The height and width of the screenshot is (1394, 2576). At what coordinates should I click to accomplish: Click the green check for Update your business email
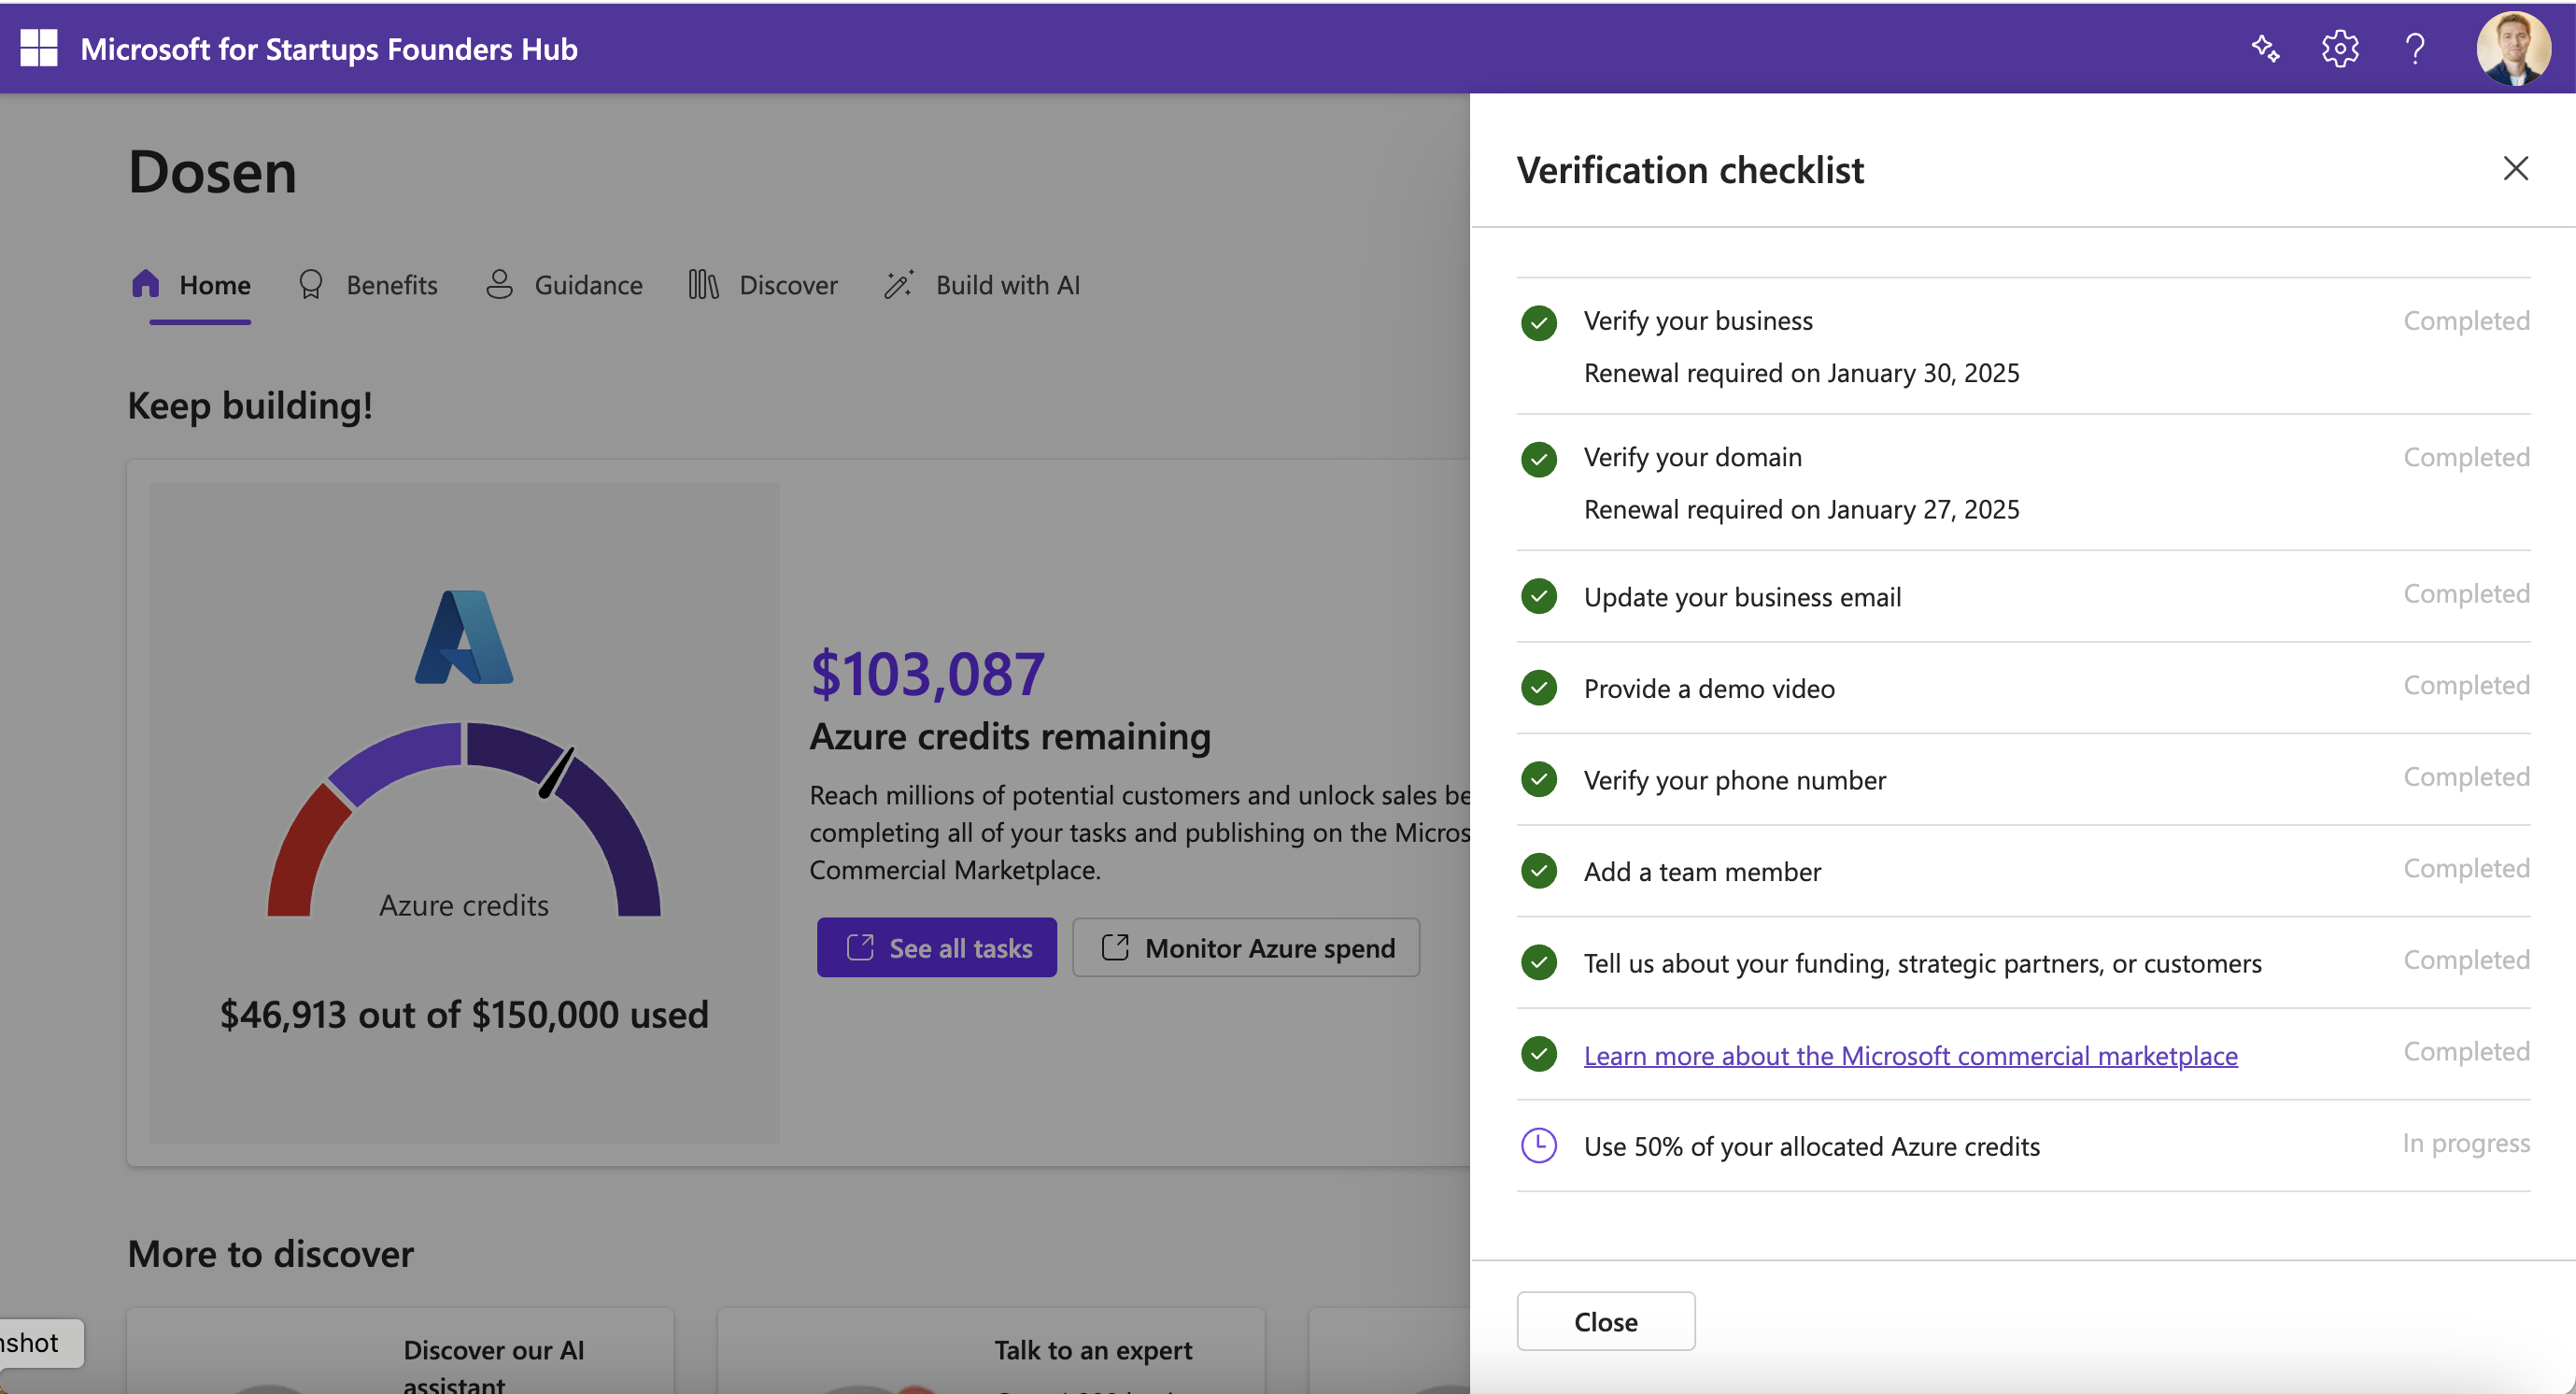(1538, 596)
